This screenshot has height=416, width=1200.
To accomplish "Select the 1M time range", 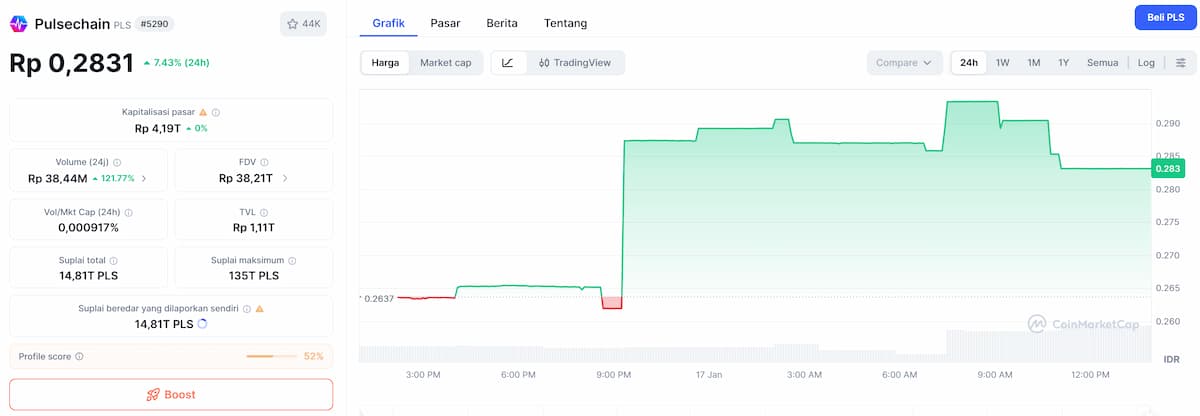I will pyautogui.click(x=1034, y=62).
